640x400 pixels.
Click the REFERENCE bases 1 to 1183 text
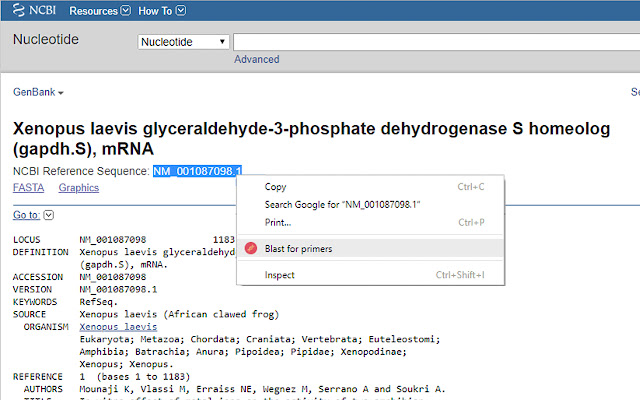135,376
